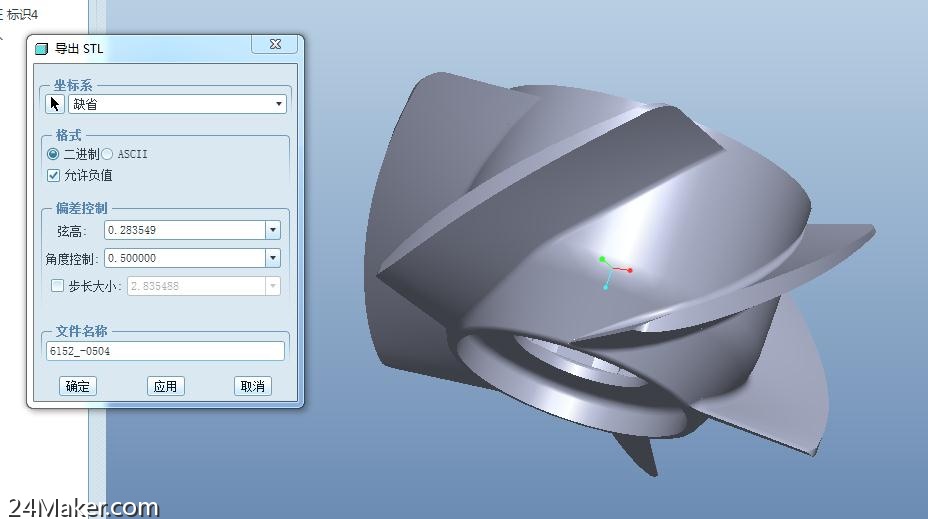928x519 pixels.
Task: Enable the 步长大小 checkbox
Action: pyautogui.click(x=57, y=286)
